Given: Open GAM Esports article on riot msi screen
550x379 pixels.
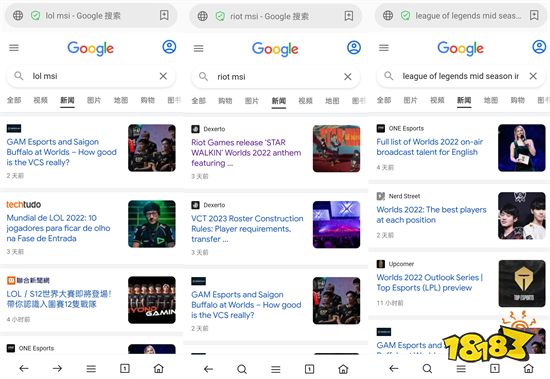Looking at the screenshot, I should (x=246, y=305).
